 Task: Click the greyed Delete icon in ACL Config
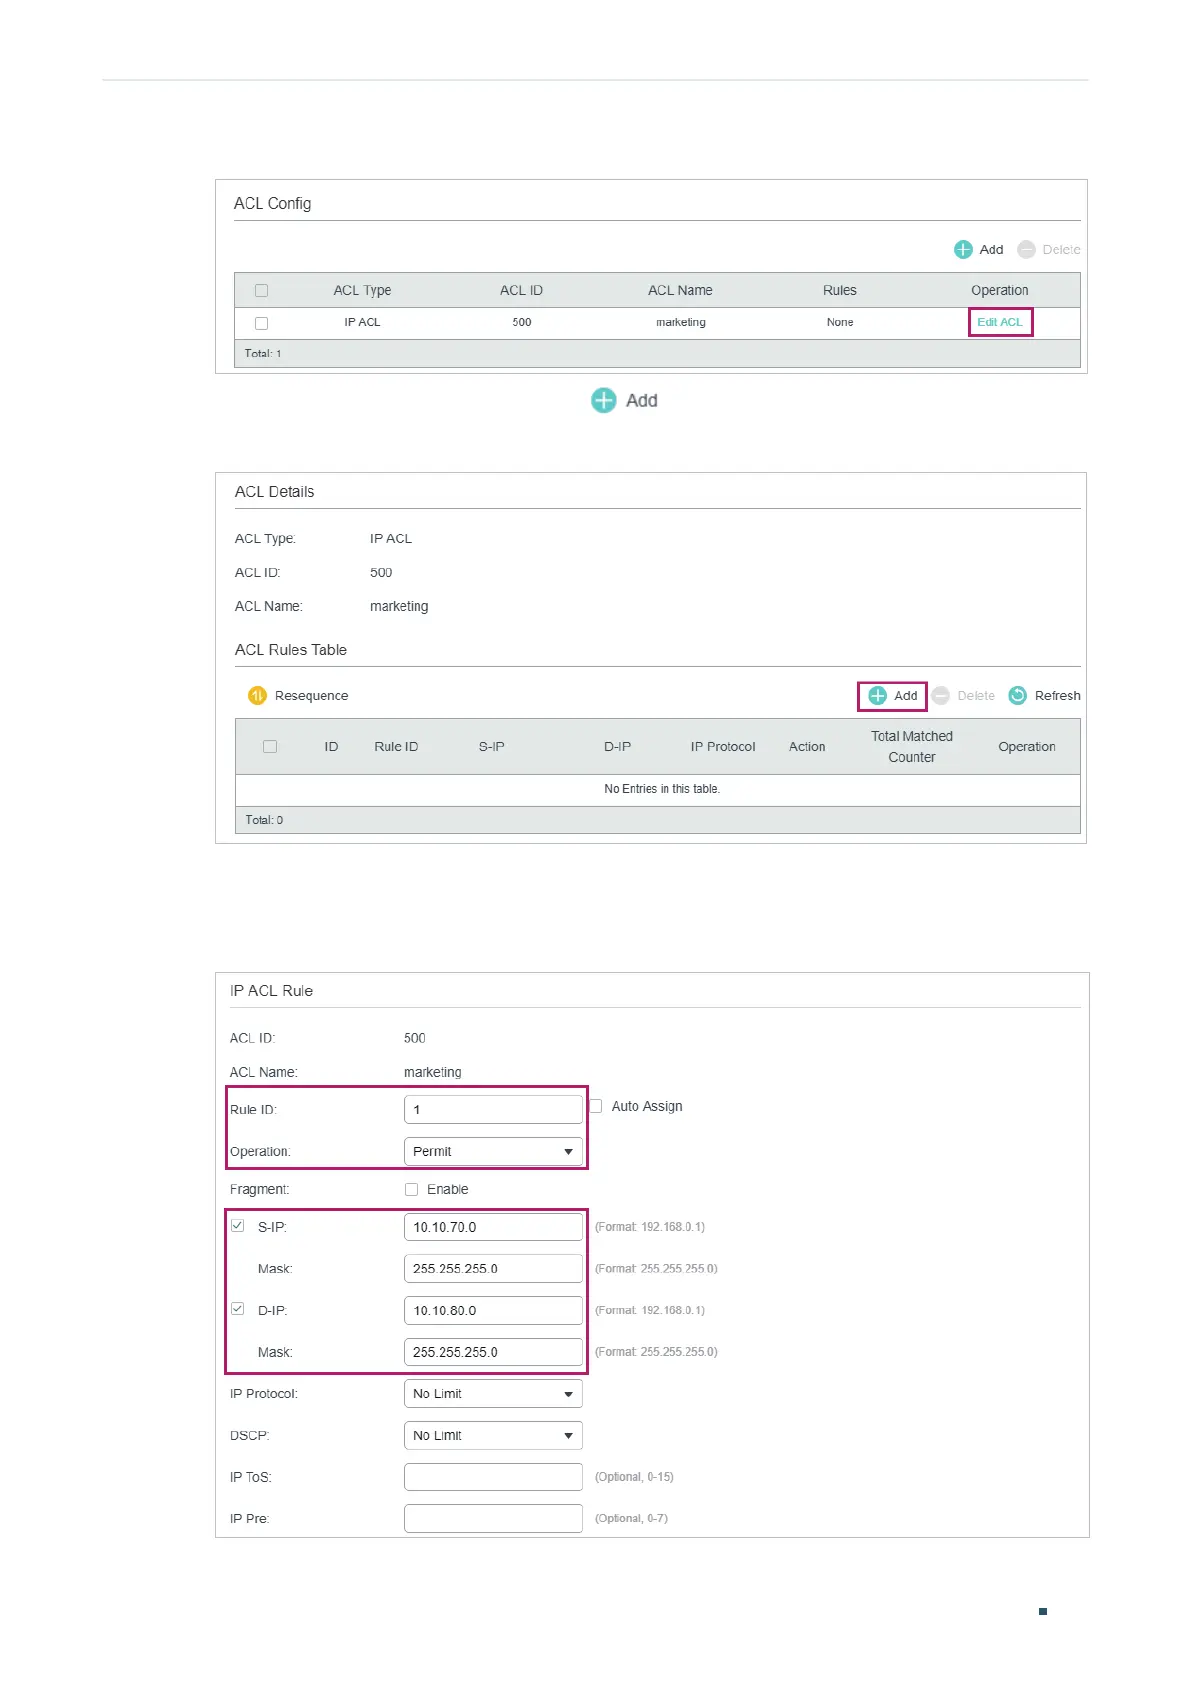pyautogui.click(x=1026, y=250)
